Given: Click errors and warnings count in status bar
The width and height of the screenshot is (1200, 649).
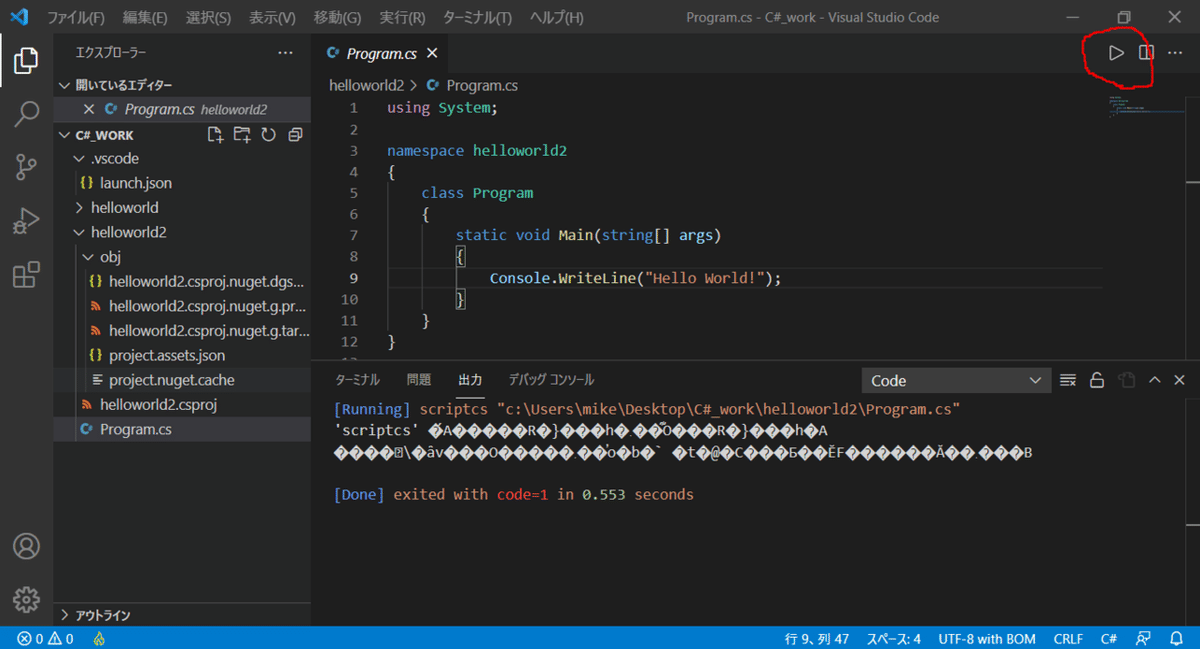Looking at the screenshot, I should click(45, 638).
